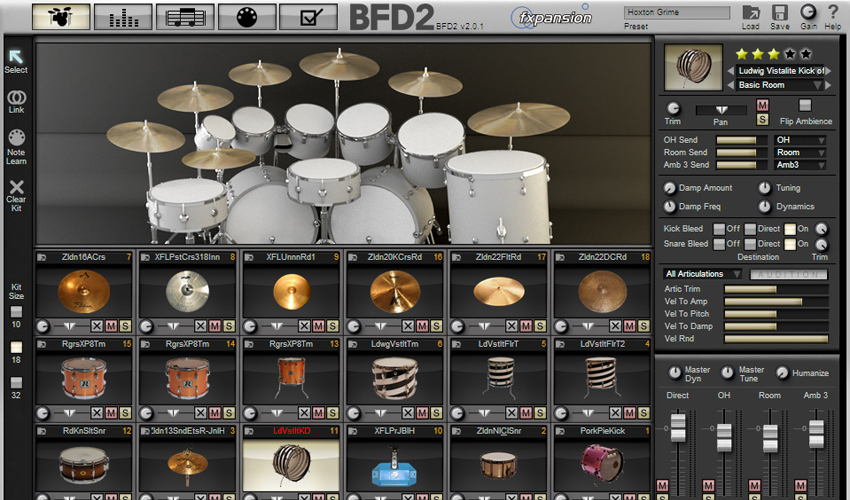Previous kit piece arrow beside Ludwig Vistalite

pos(730,70)
